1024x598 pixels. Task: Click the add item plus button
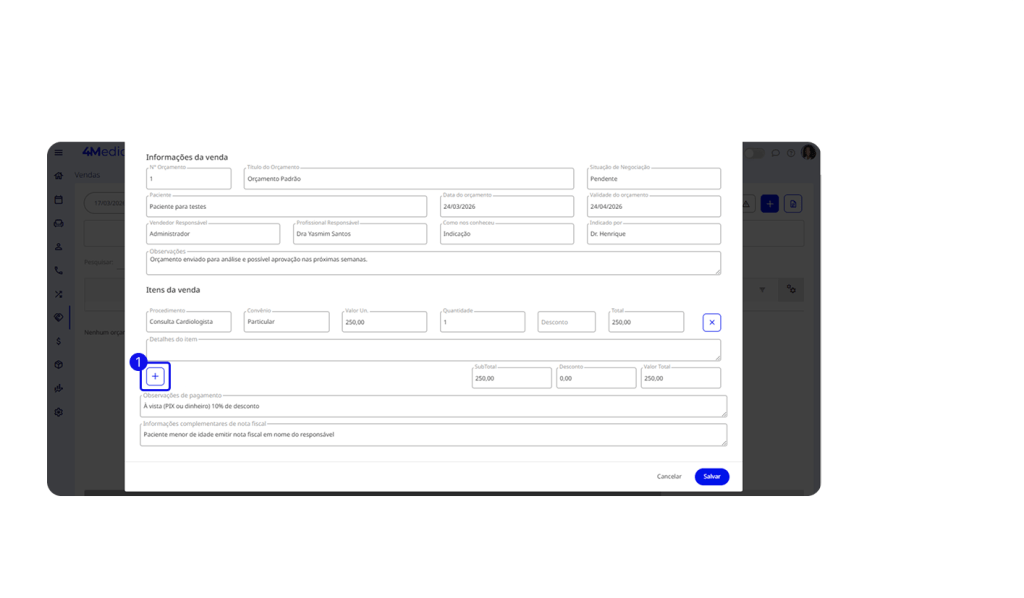pos(155,376)
